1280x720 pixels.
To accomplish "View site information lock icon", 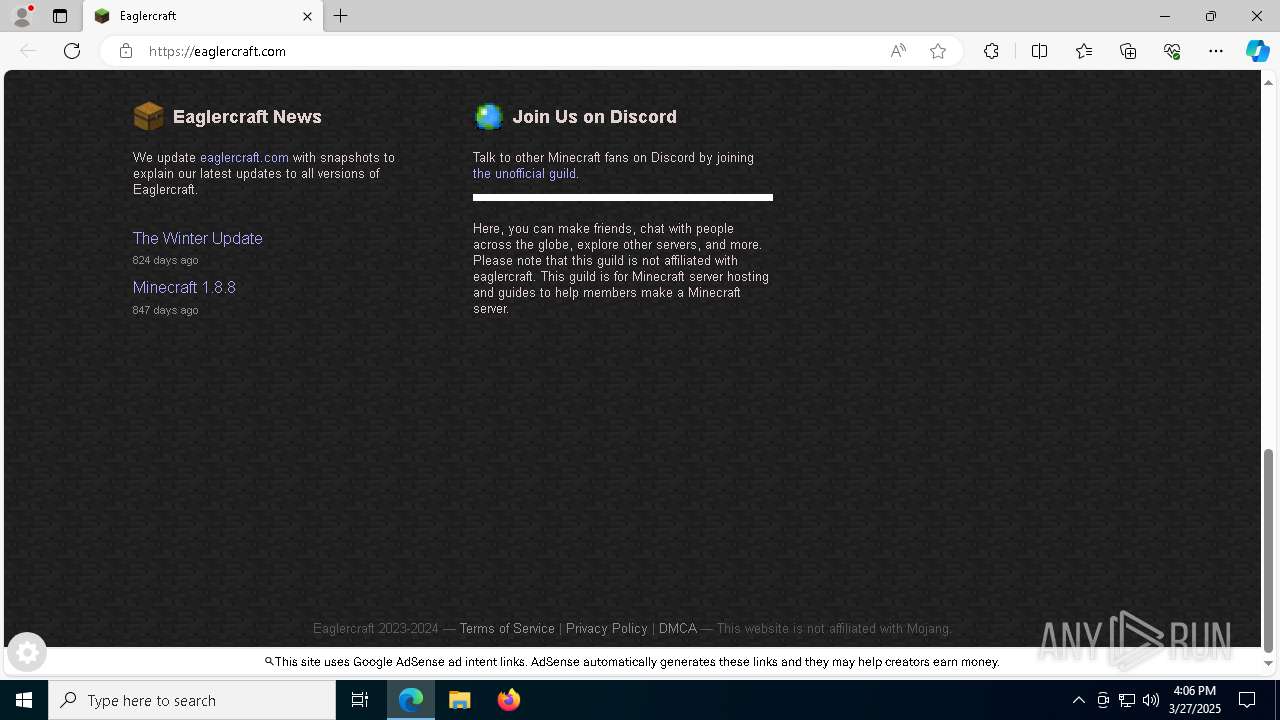I will tap(125, 51).
